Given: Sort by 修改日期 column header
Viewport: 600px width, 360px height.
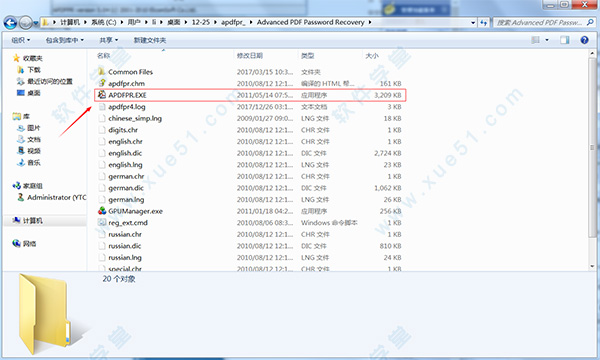Looking at the screenshot, I should pyautogui.click(x=249, y=55).
